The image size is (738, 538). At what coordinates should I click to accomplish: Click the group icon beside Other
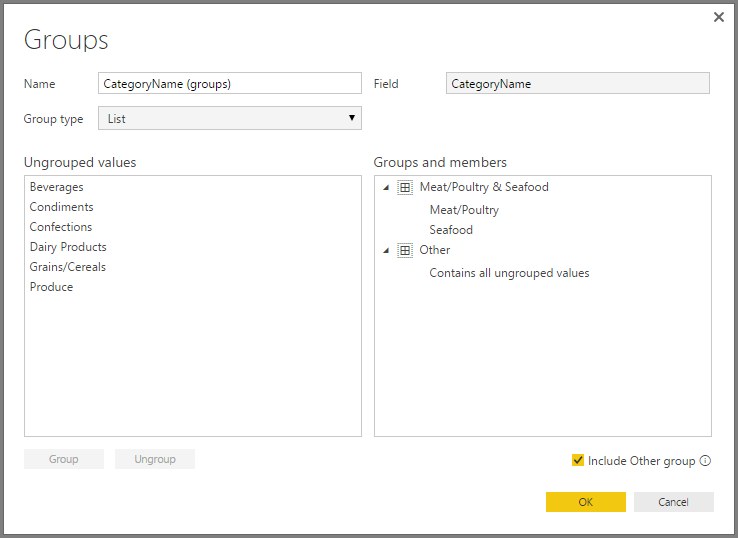(405, 250)
